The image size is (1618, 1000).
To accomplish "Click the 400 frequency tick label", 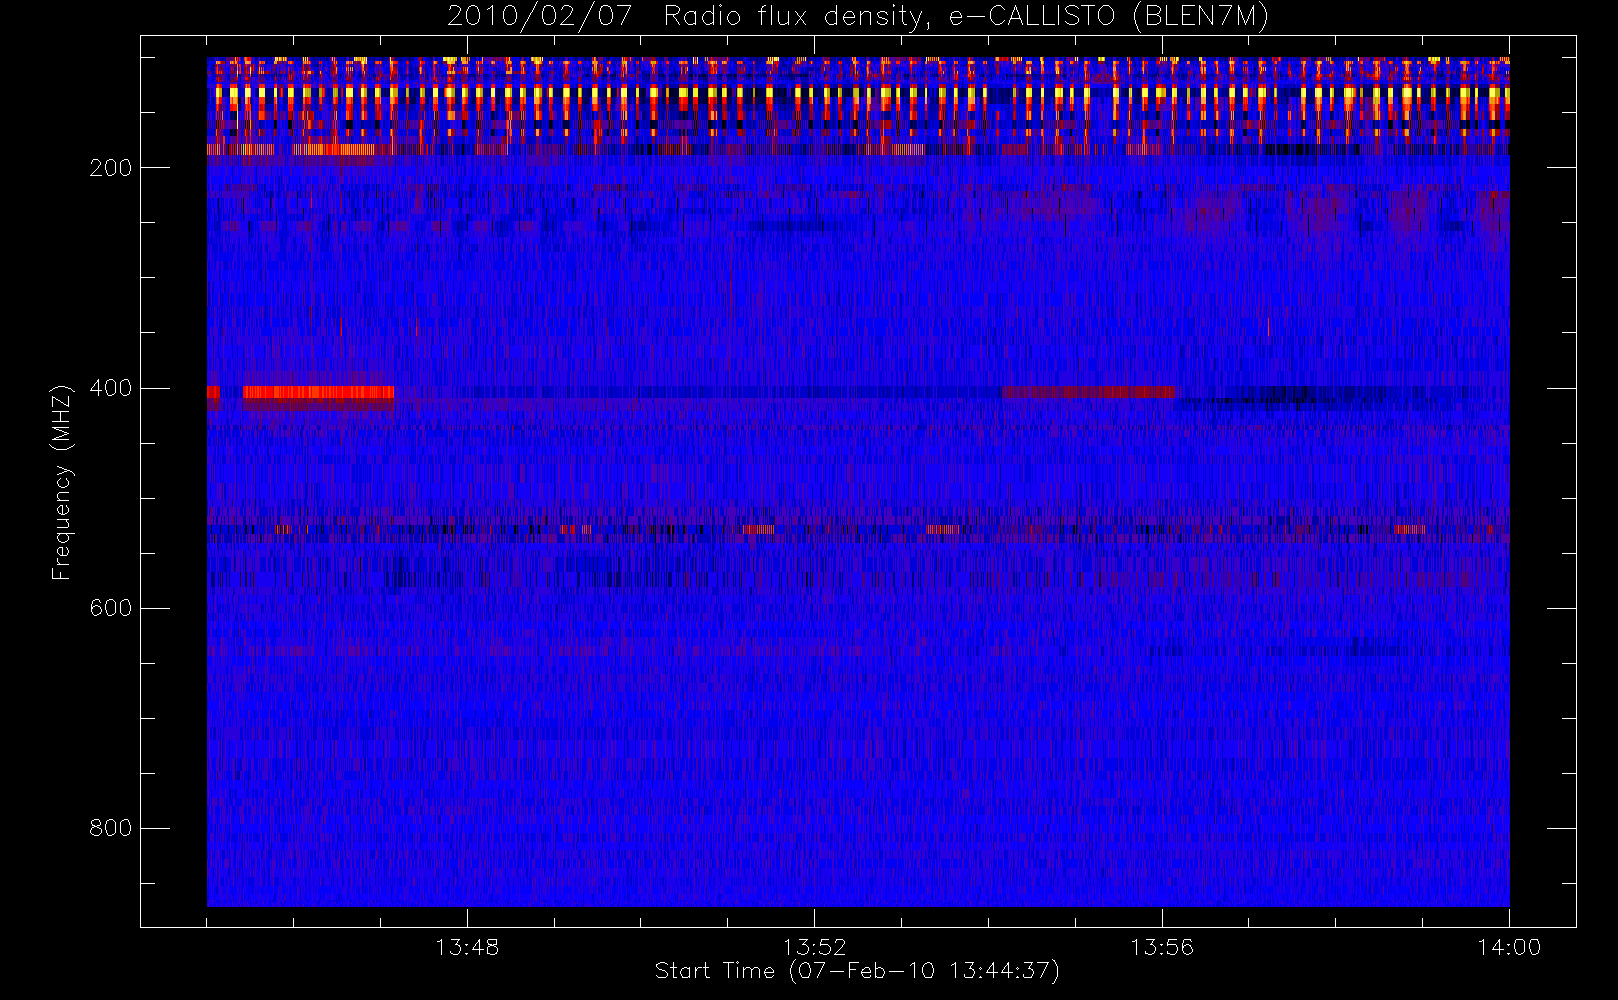I will 110,388.
